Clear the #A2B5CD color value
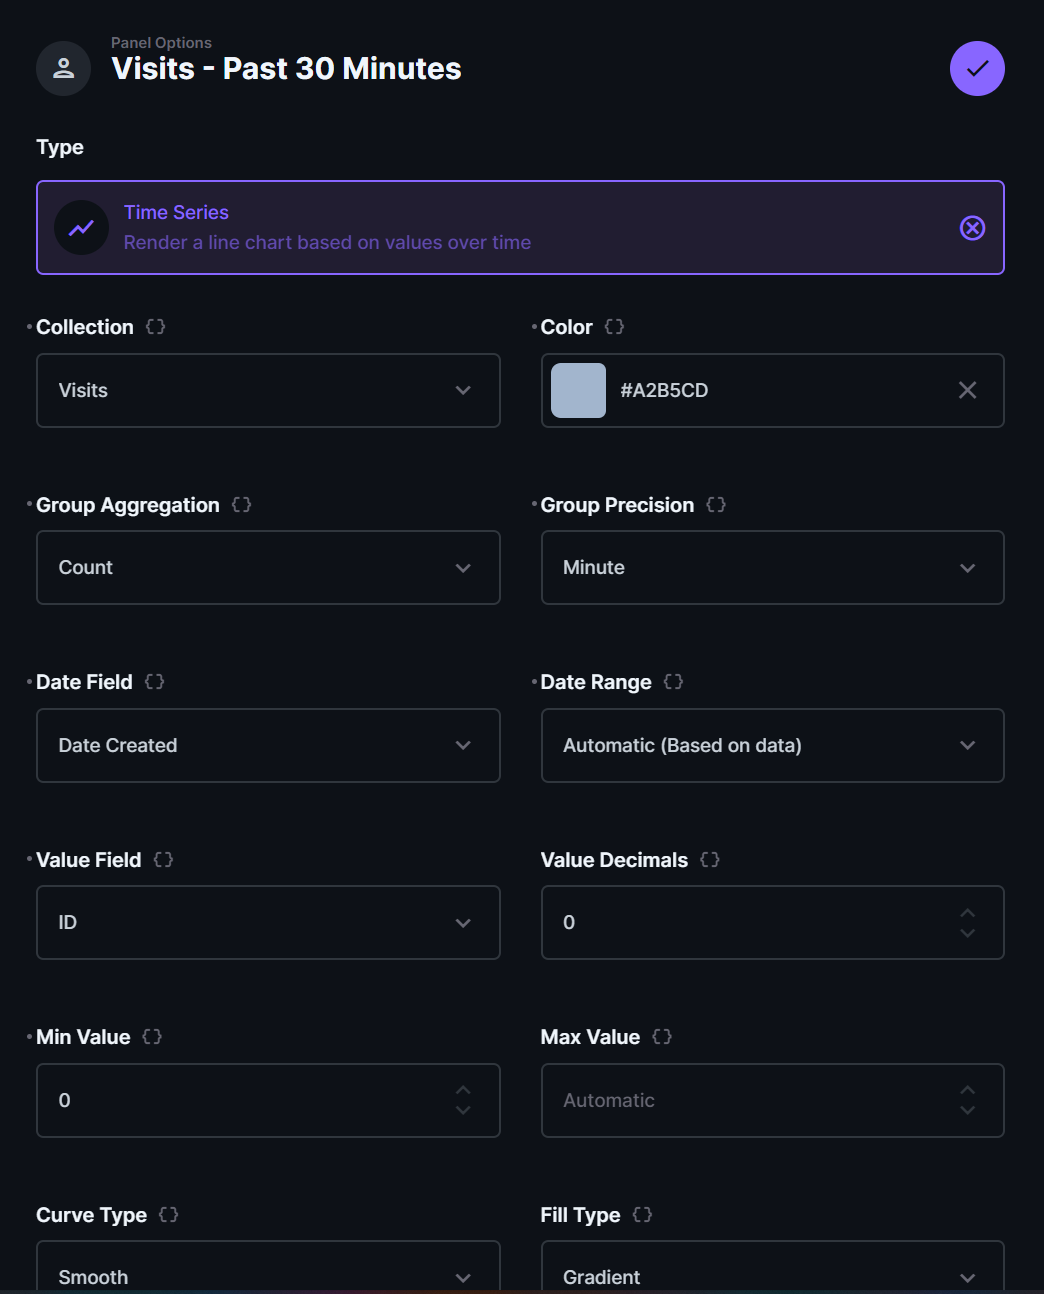This screenshot has height=1294, width=1044. 967,390
